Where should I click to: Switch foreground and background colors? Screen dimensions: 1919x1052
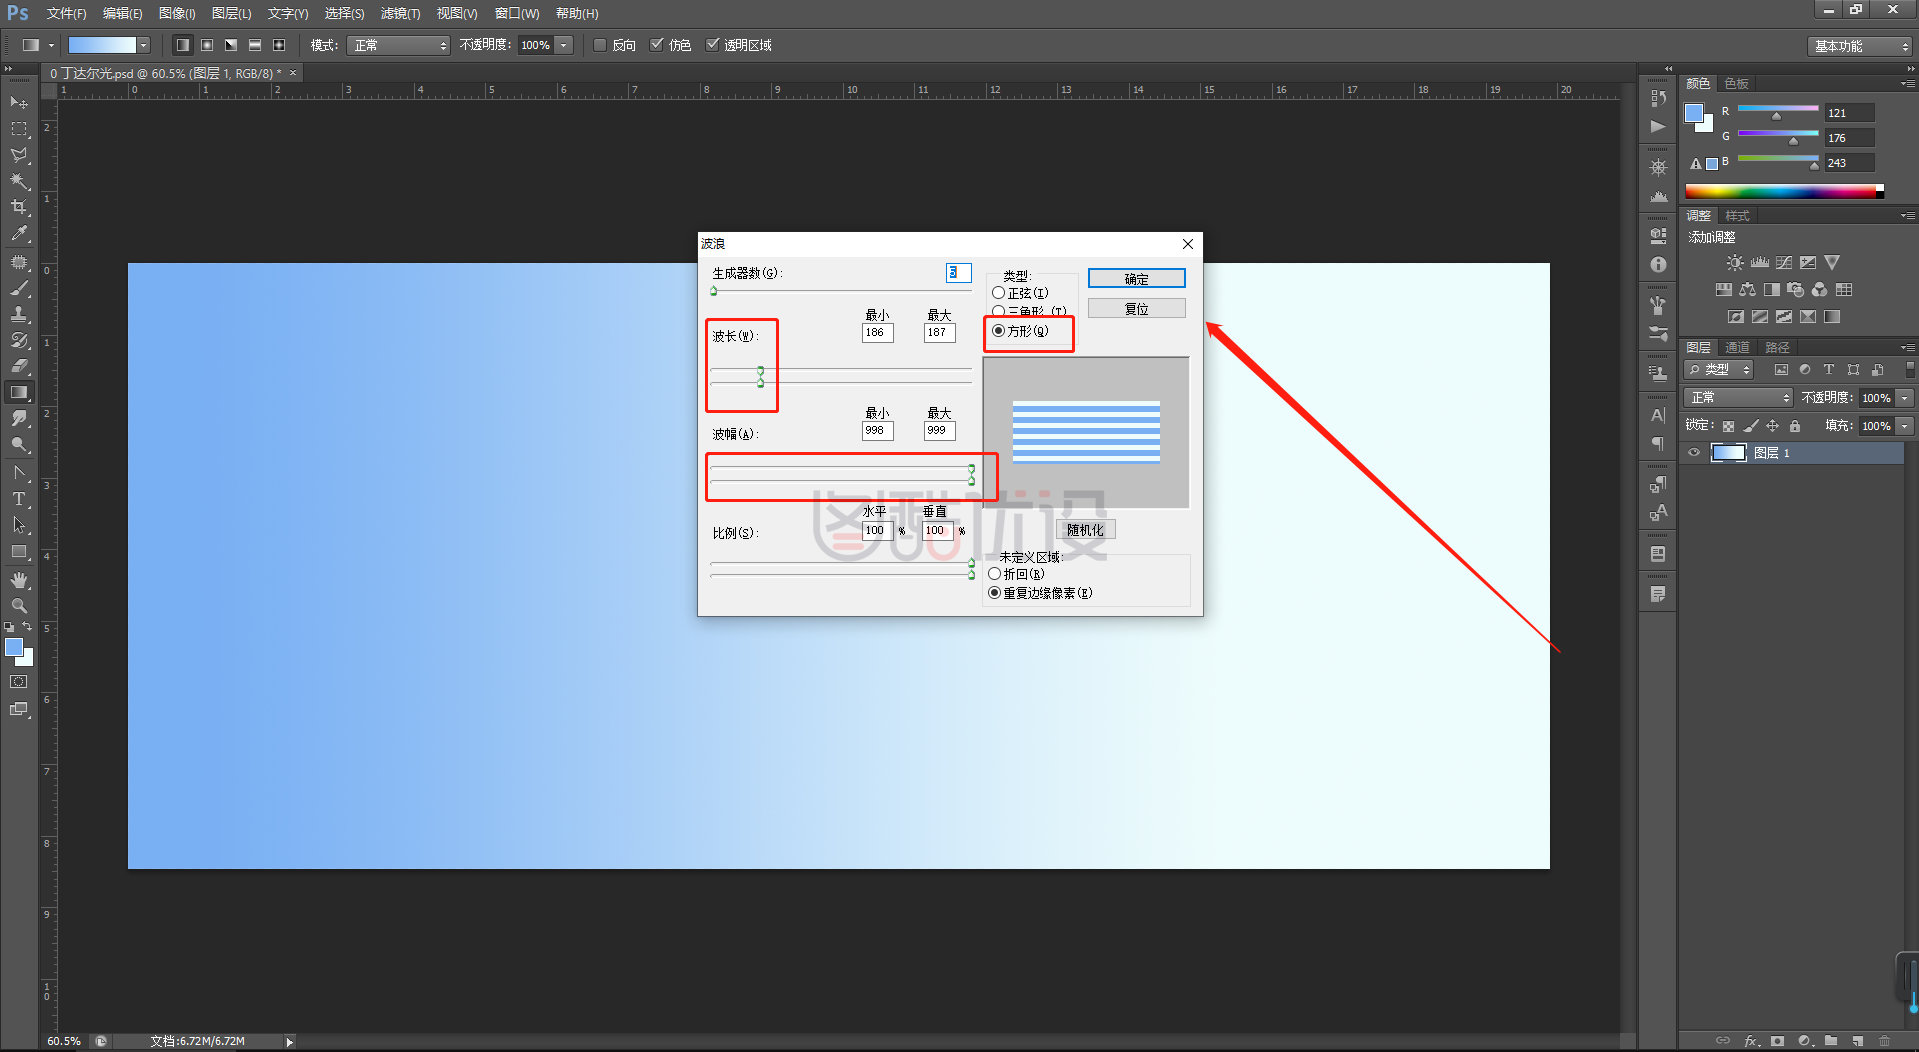tap(27, 627)
